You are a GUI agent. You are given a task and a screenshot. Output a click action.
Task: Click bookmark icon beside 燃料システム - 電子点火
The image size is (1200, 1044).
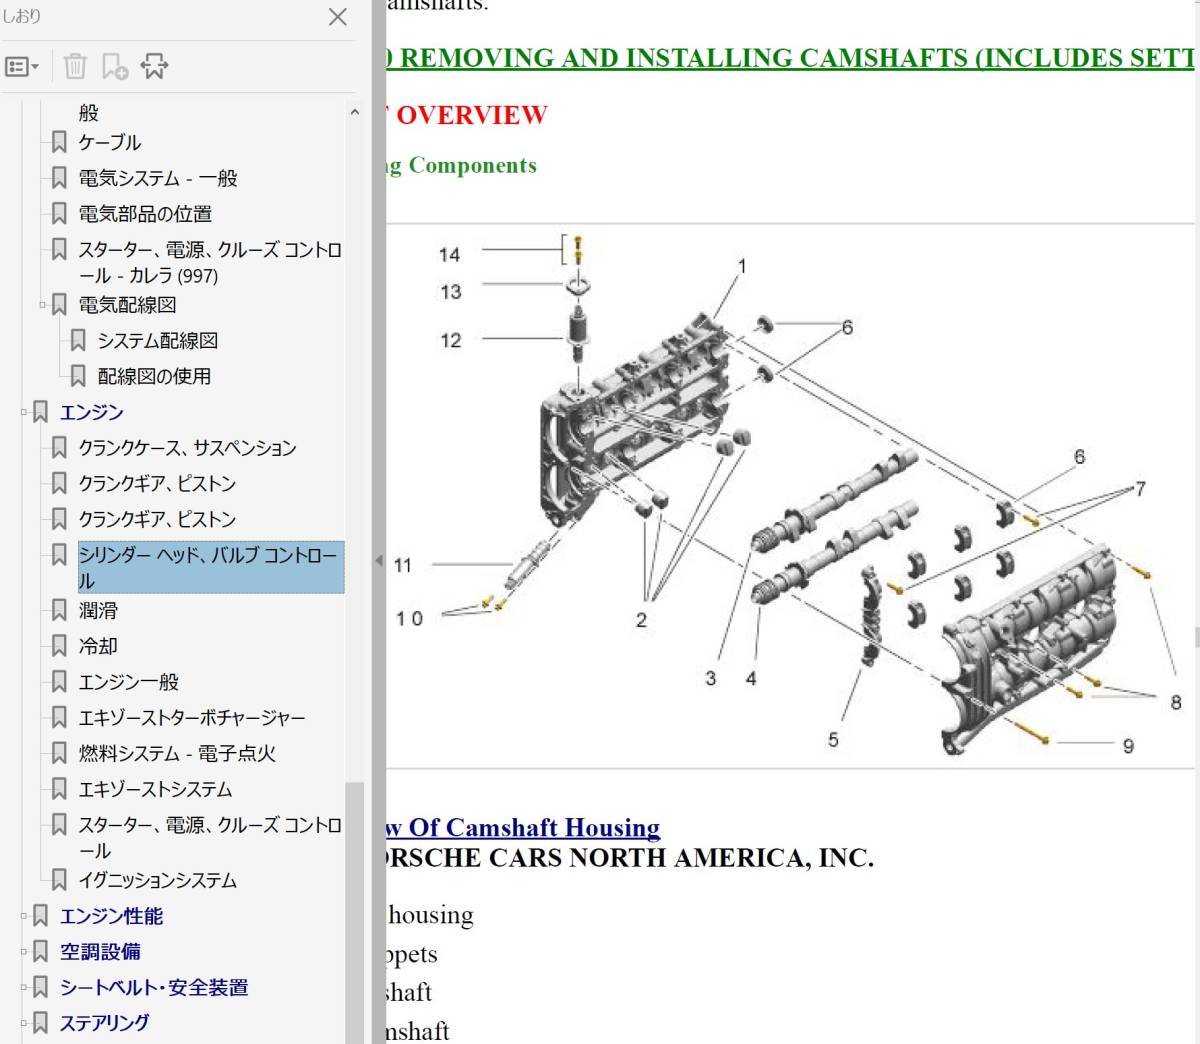tap(59, 753)
